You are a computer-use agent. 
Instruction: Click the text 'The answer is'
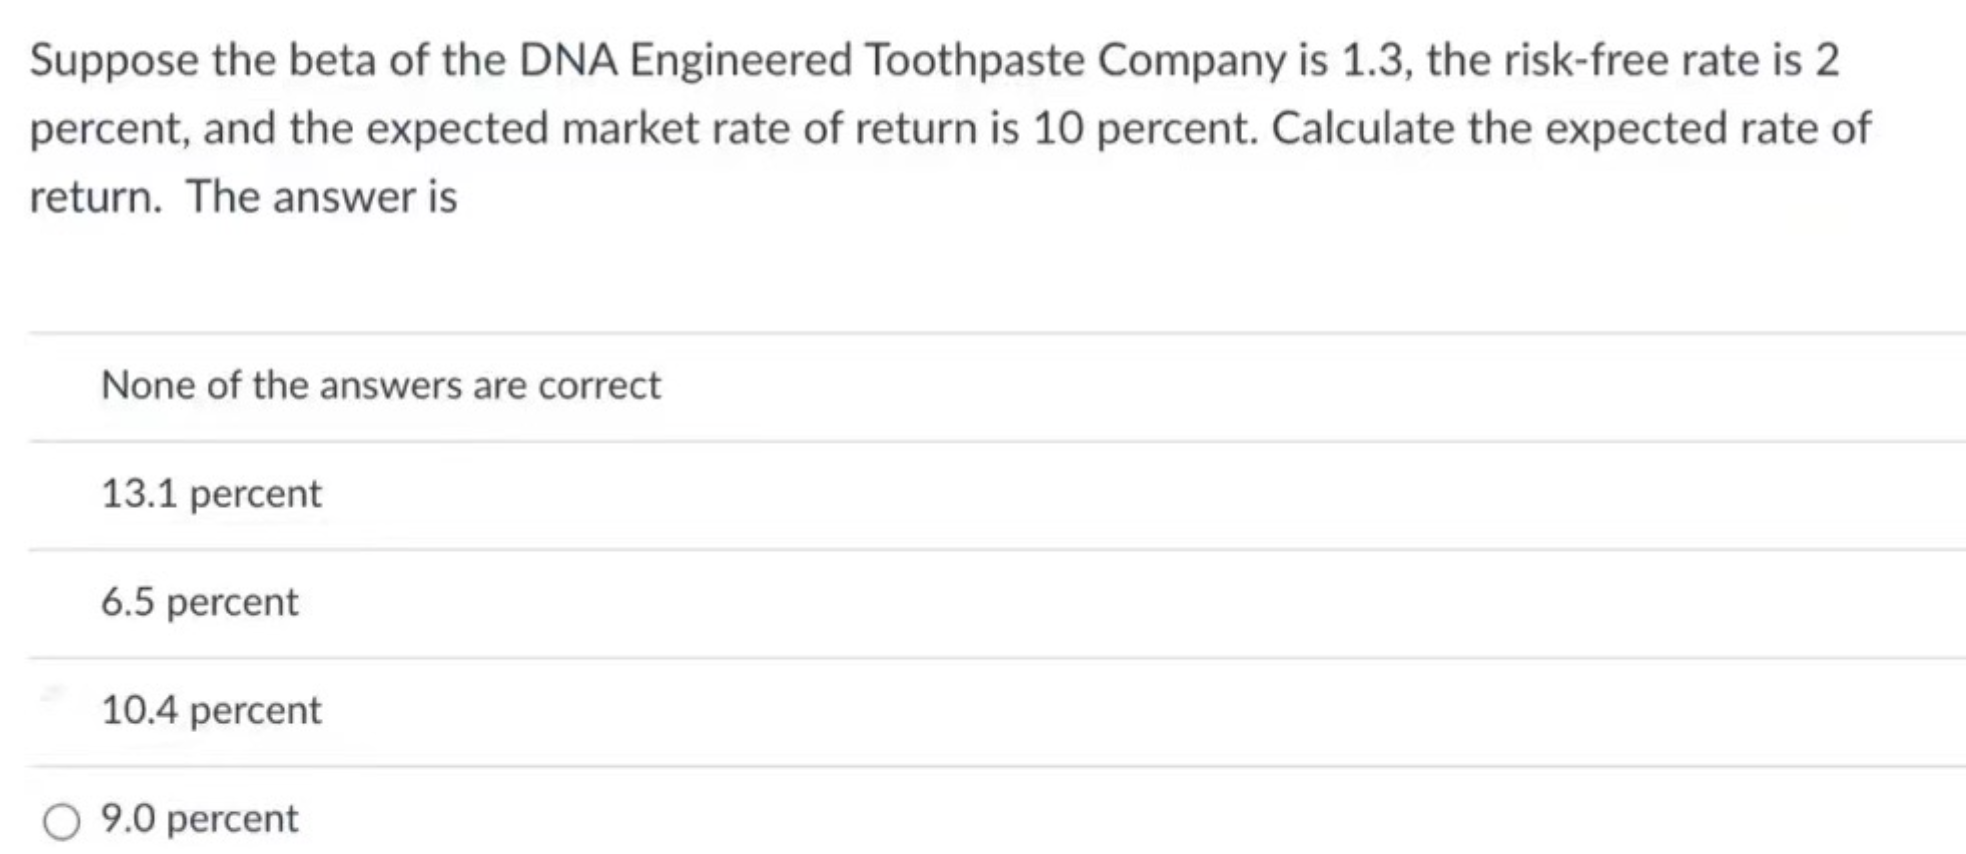pos(322,197)
